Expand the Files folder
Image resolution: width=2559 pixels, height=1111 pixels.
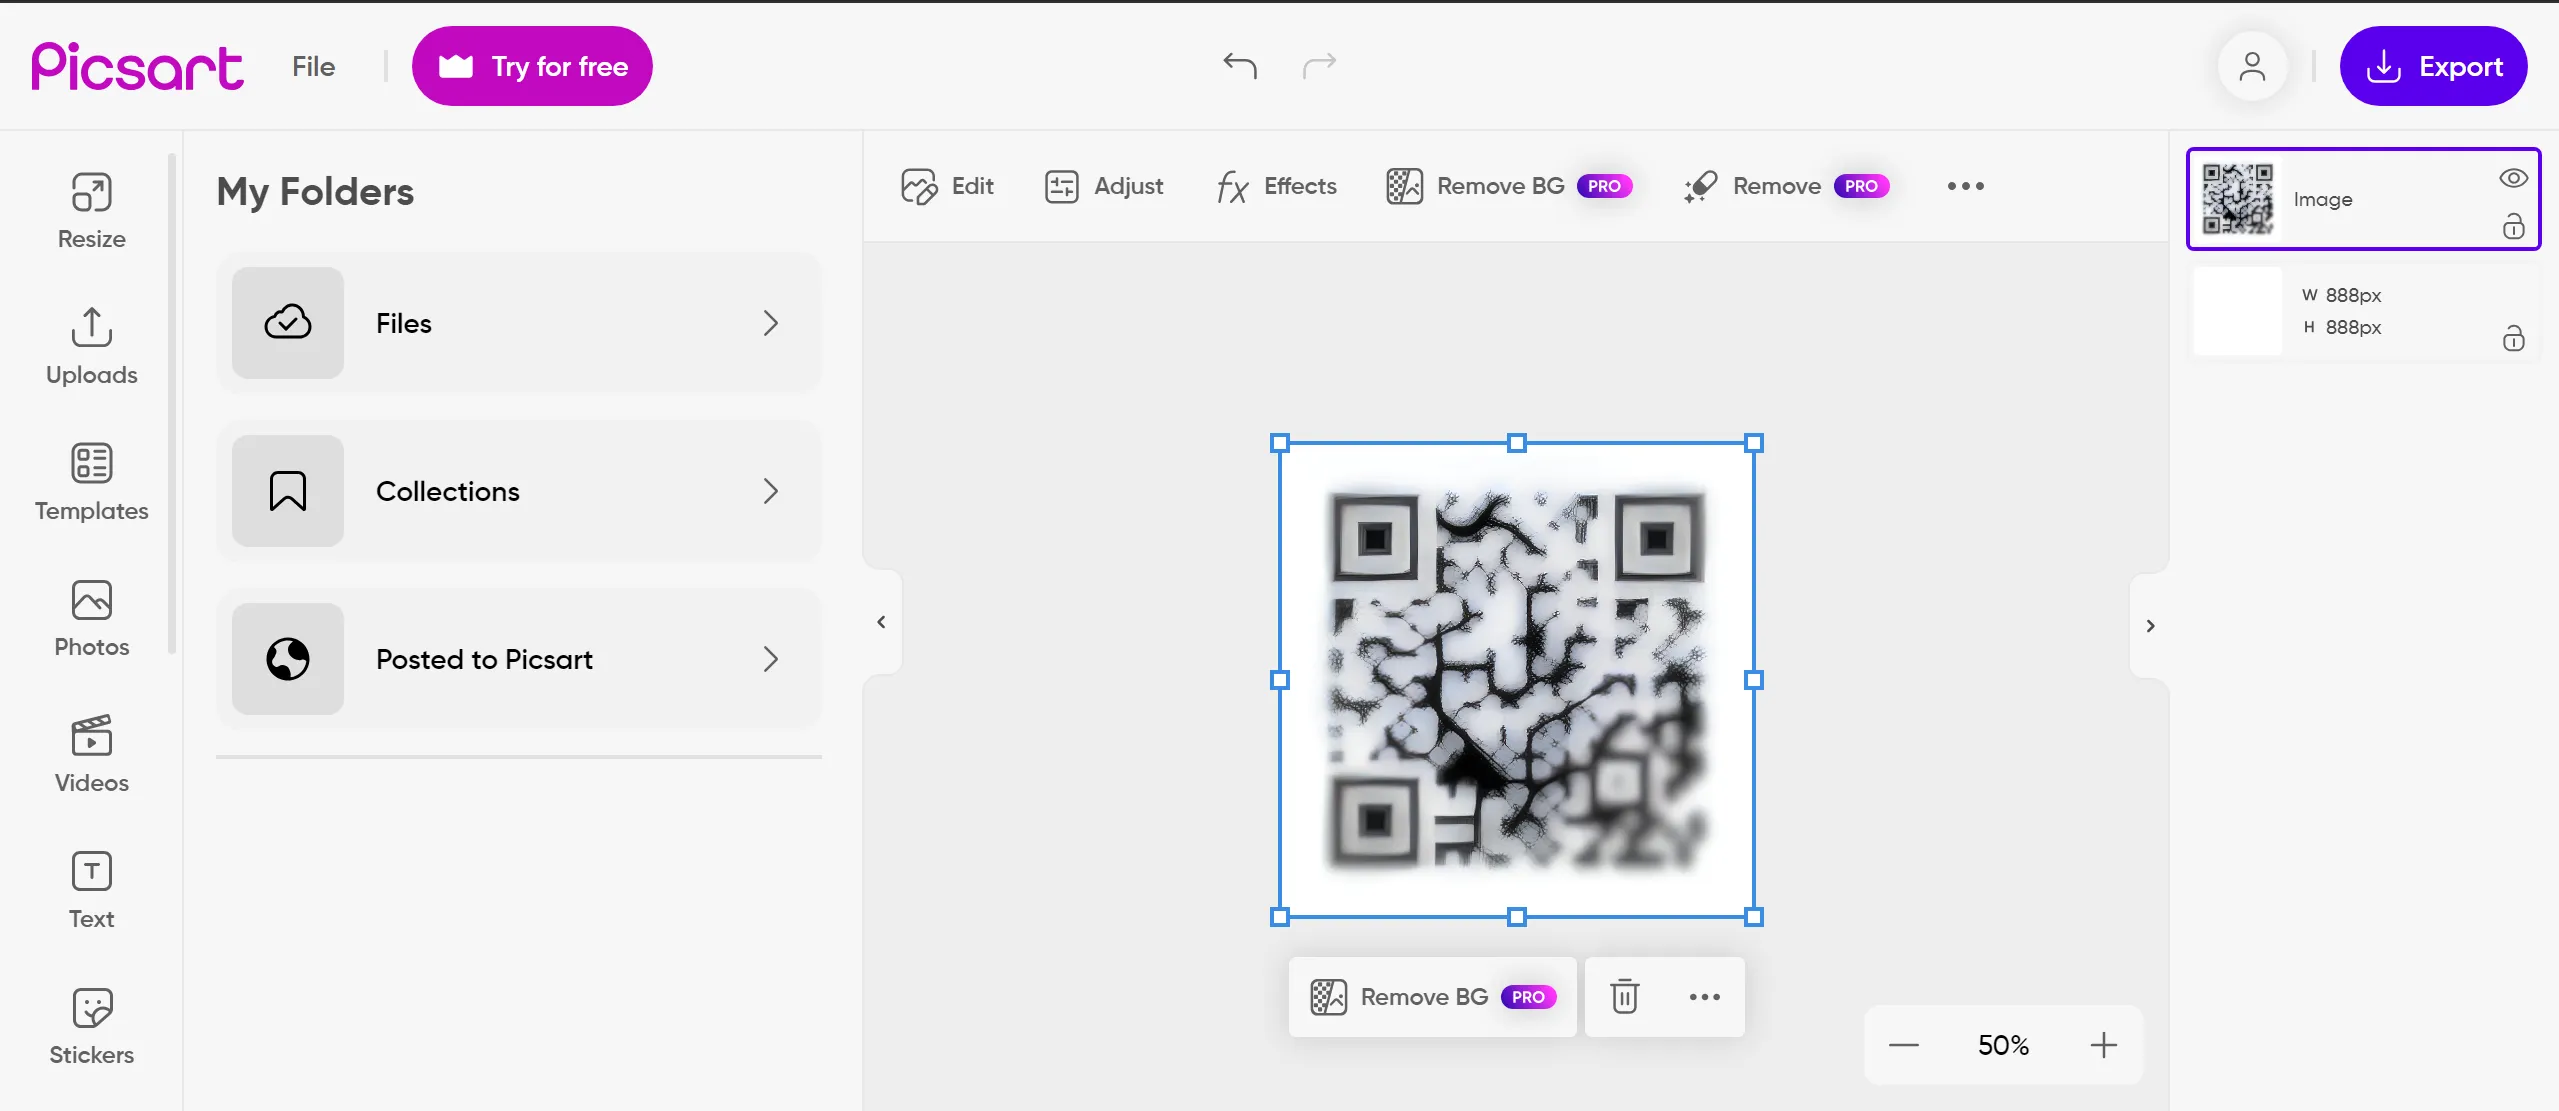pos(518,323)
